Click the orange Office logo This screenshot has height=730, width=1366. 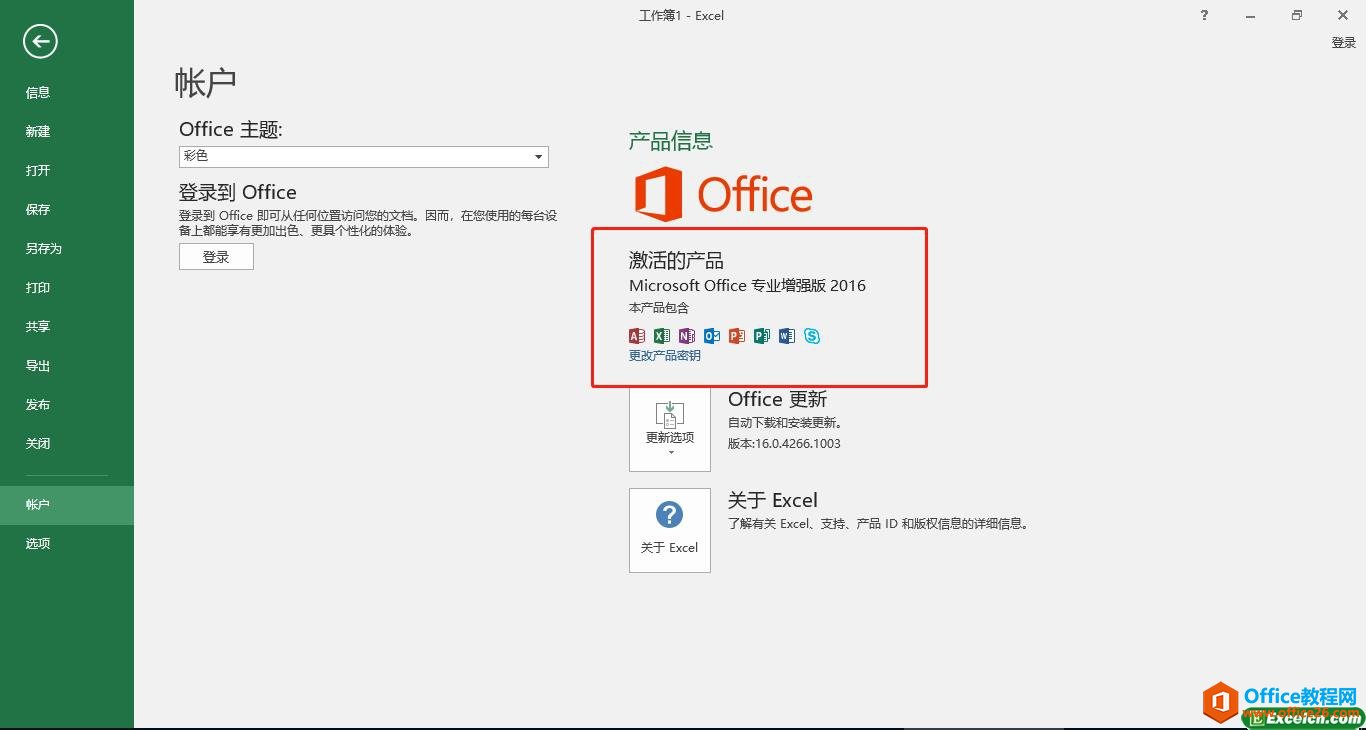[724, 194]
